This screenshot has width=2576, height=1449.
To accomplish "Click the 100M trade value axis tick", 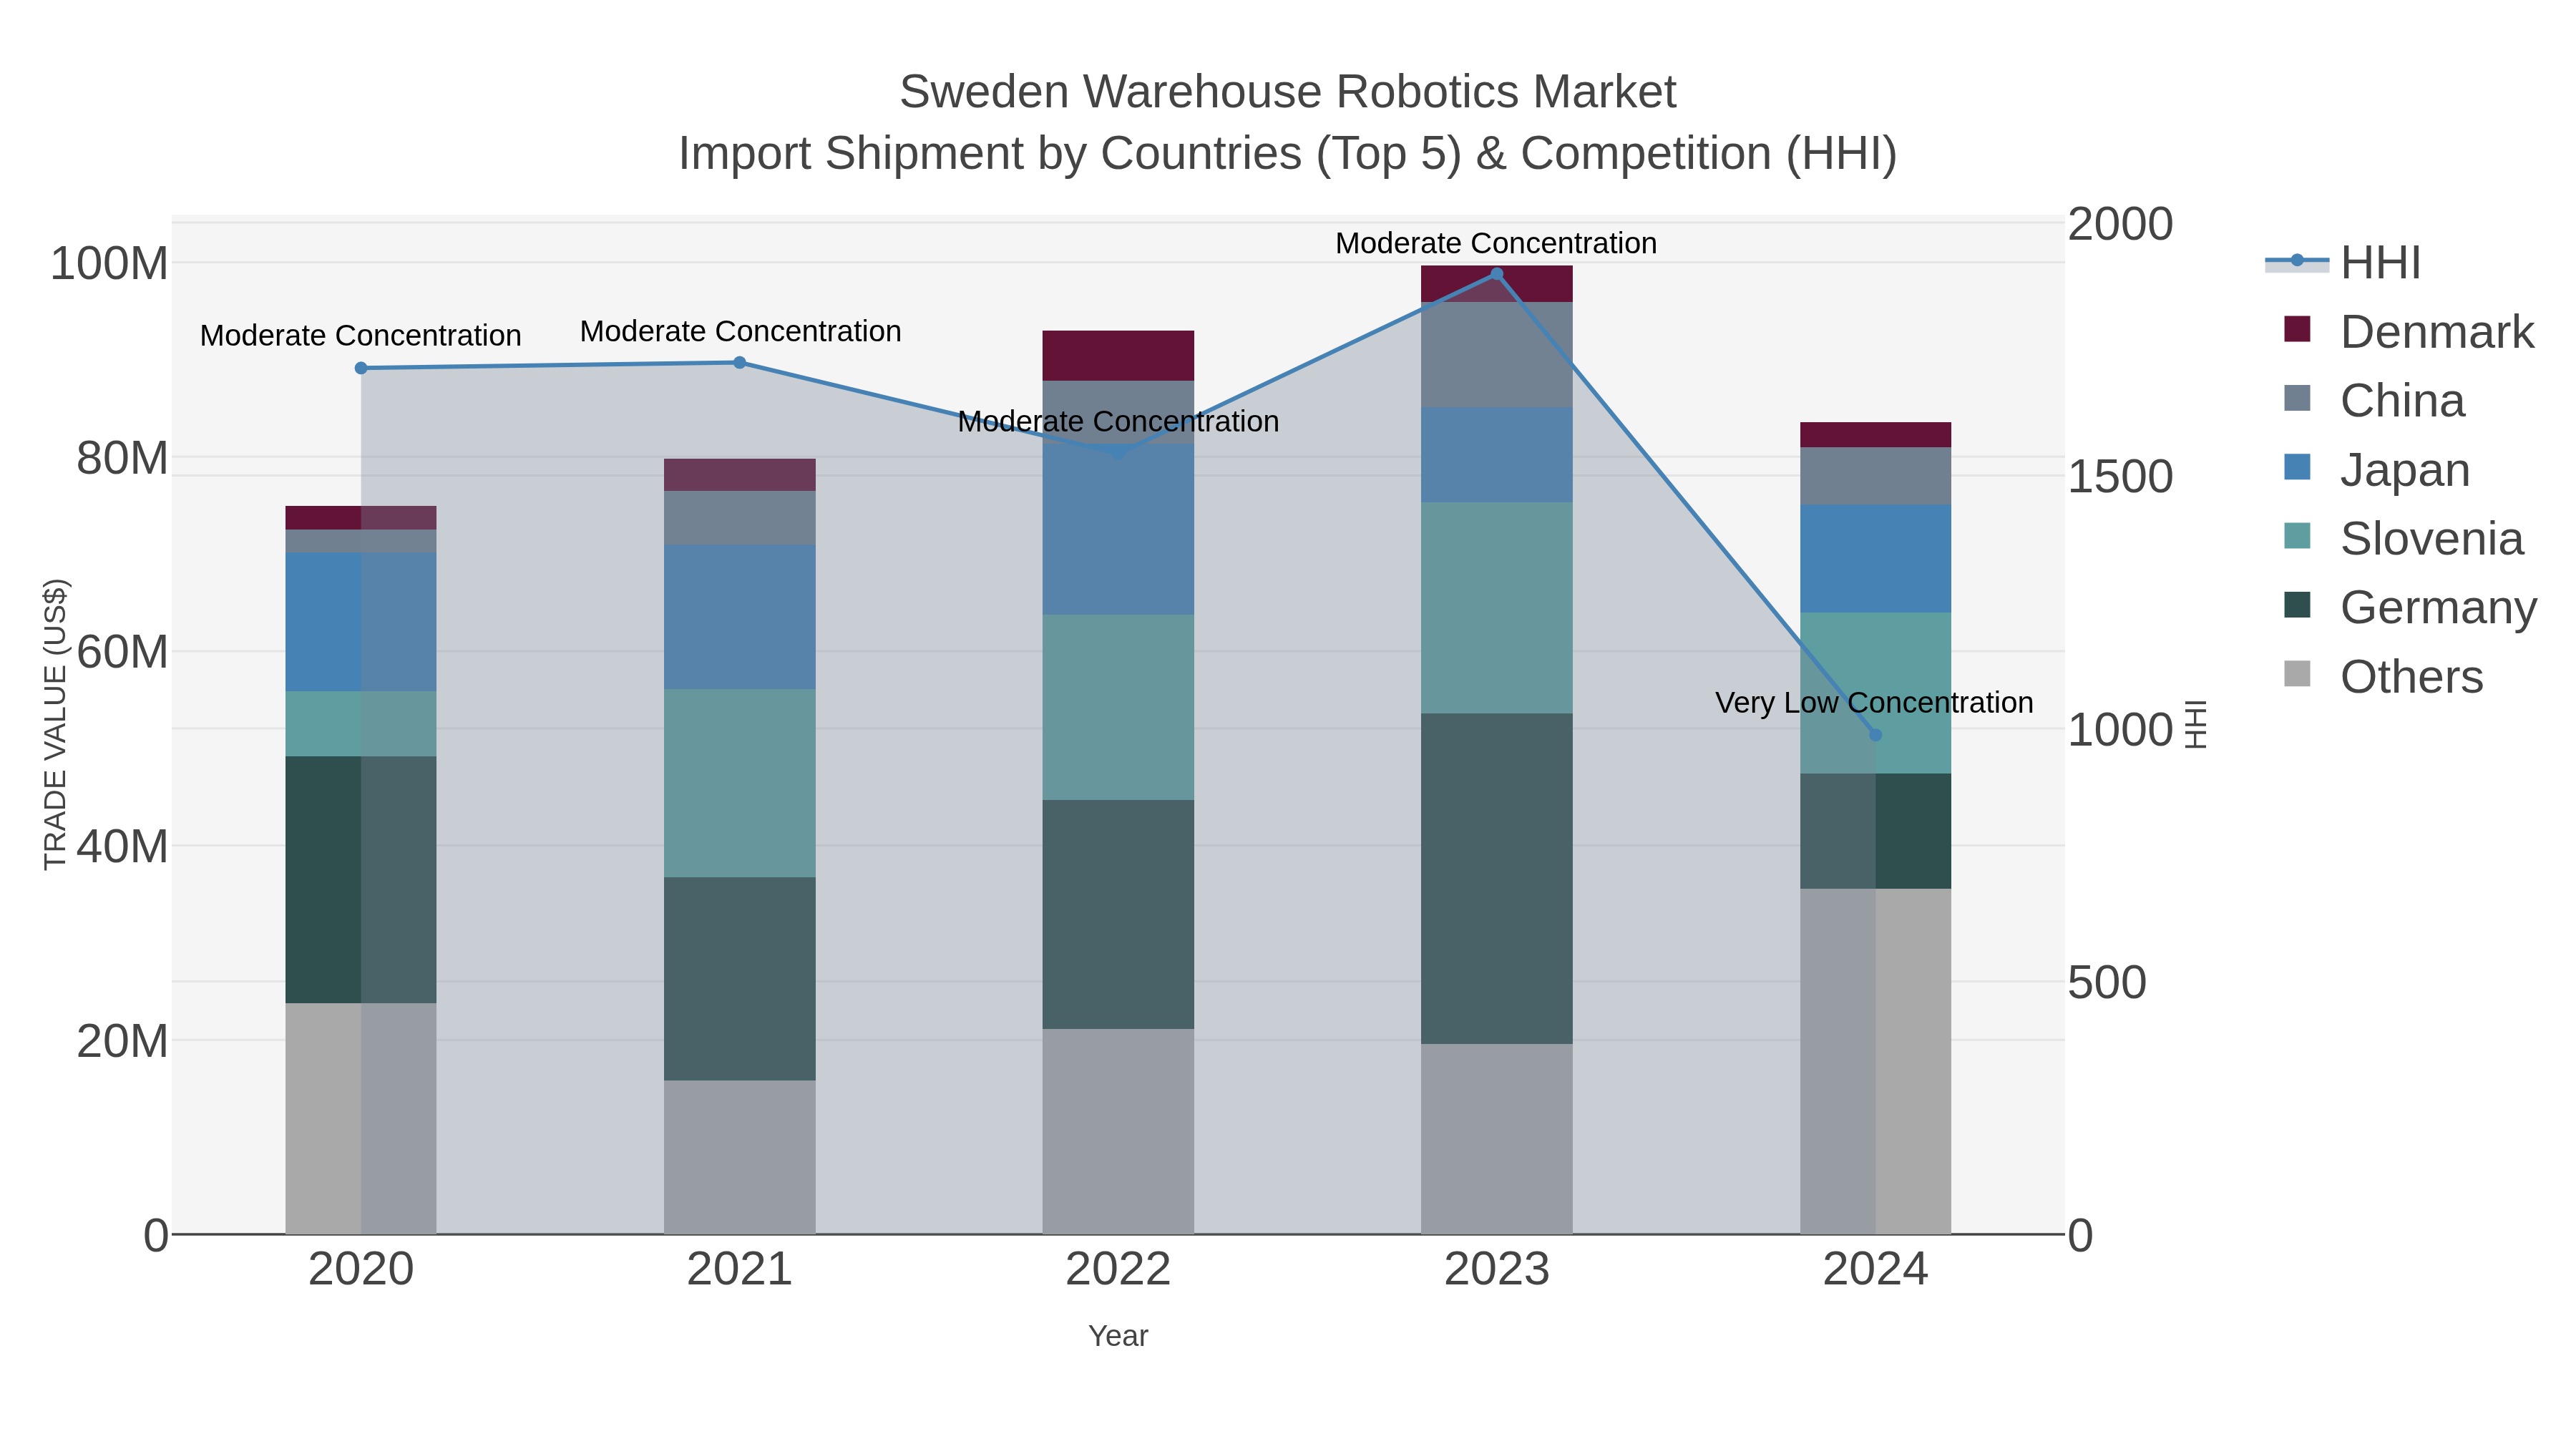I will (109, 264).
